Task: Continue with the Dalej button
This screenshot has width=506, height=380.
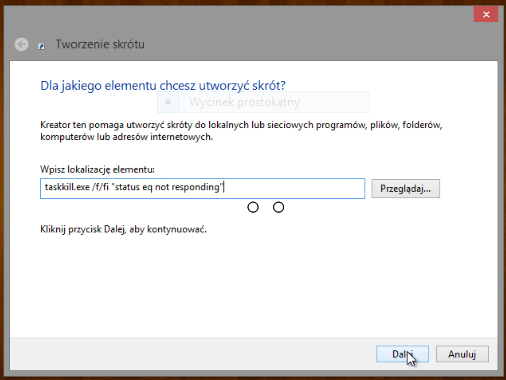Action: (402, 354)
